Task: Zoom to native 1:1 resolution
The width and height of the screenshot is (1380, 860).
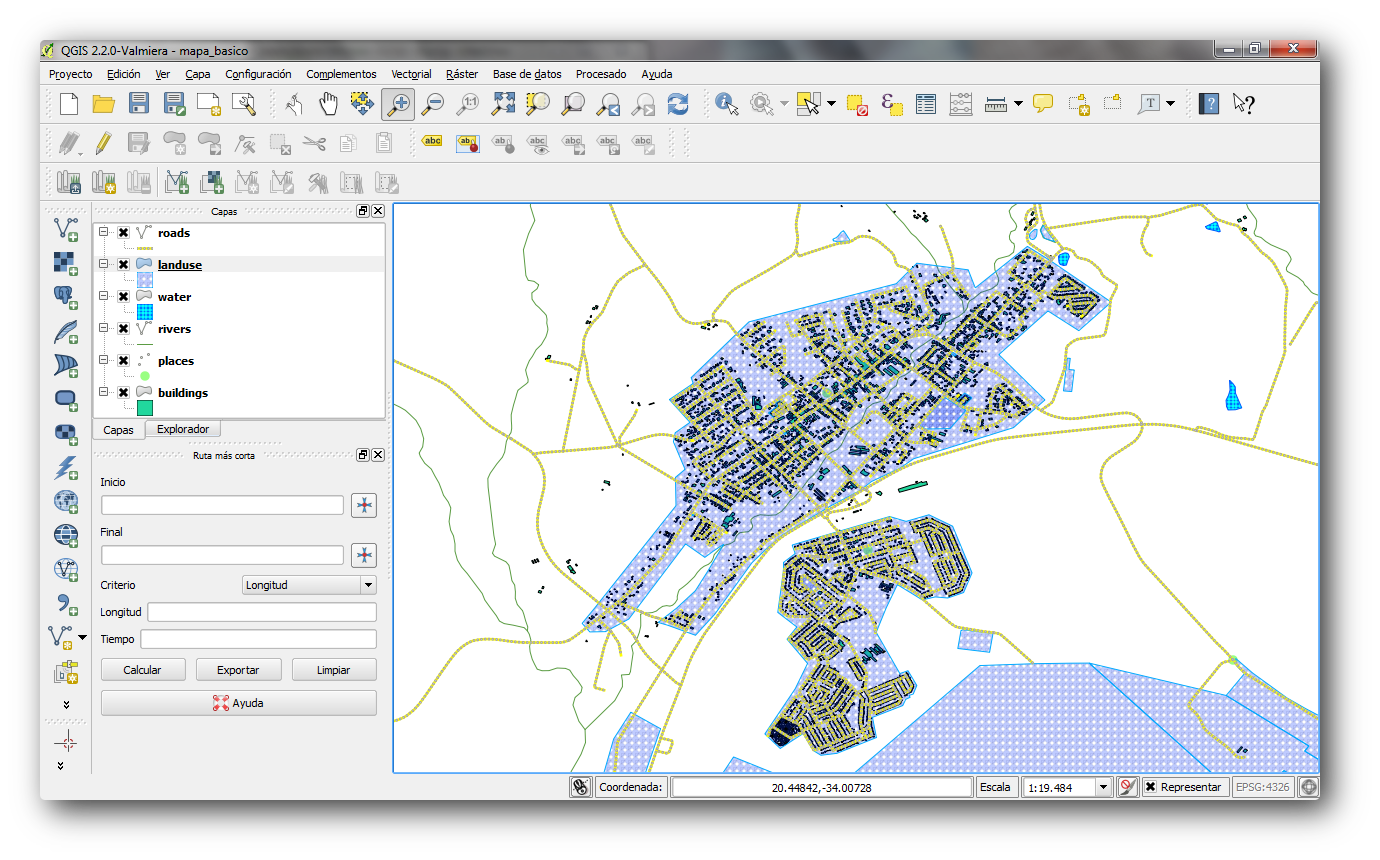Action: pos(468,103)
